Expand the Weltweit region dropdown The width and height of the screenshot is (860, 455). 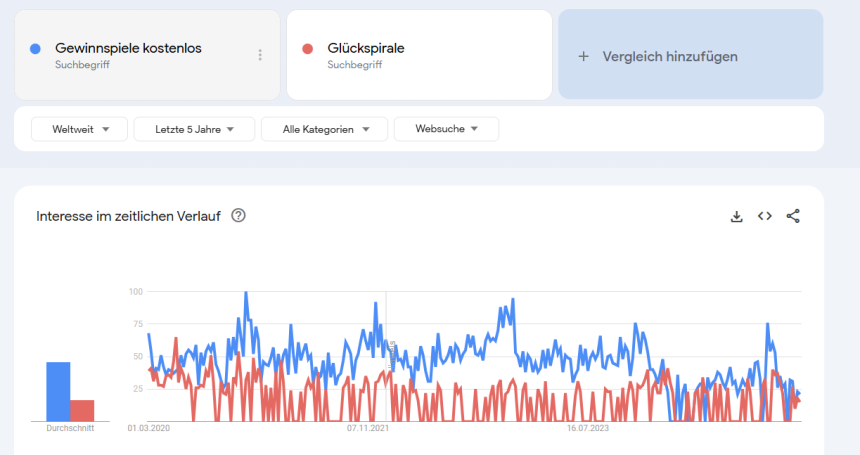(80, 129)
